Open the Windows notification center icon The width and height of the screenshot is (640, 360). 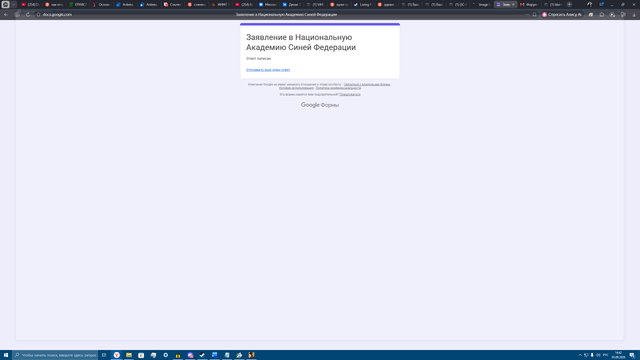click(632, 355)
